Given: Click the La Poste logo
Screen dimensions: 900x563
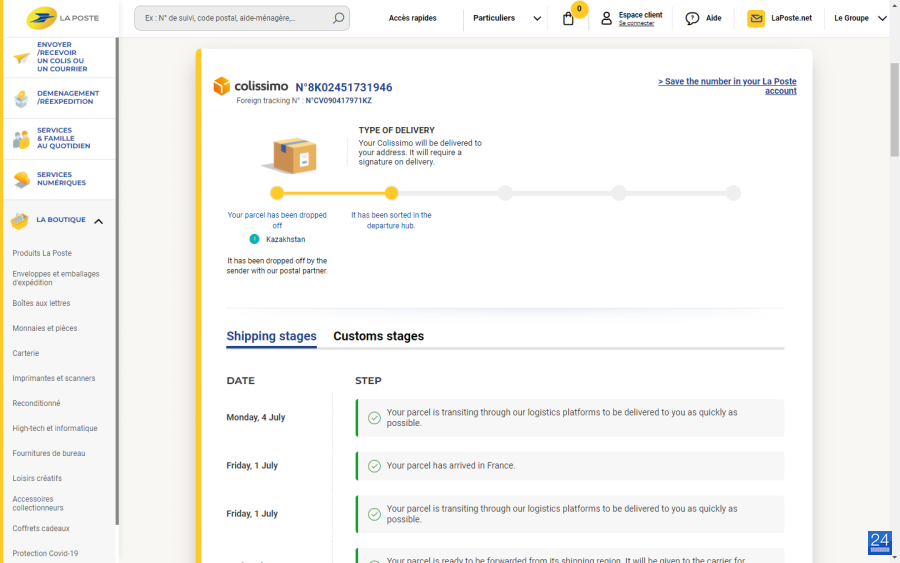Looking at the screenshot, I should 63,18.
